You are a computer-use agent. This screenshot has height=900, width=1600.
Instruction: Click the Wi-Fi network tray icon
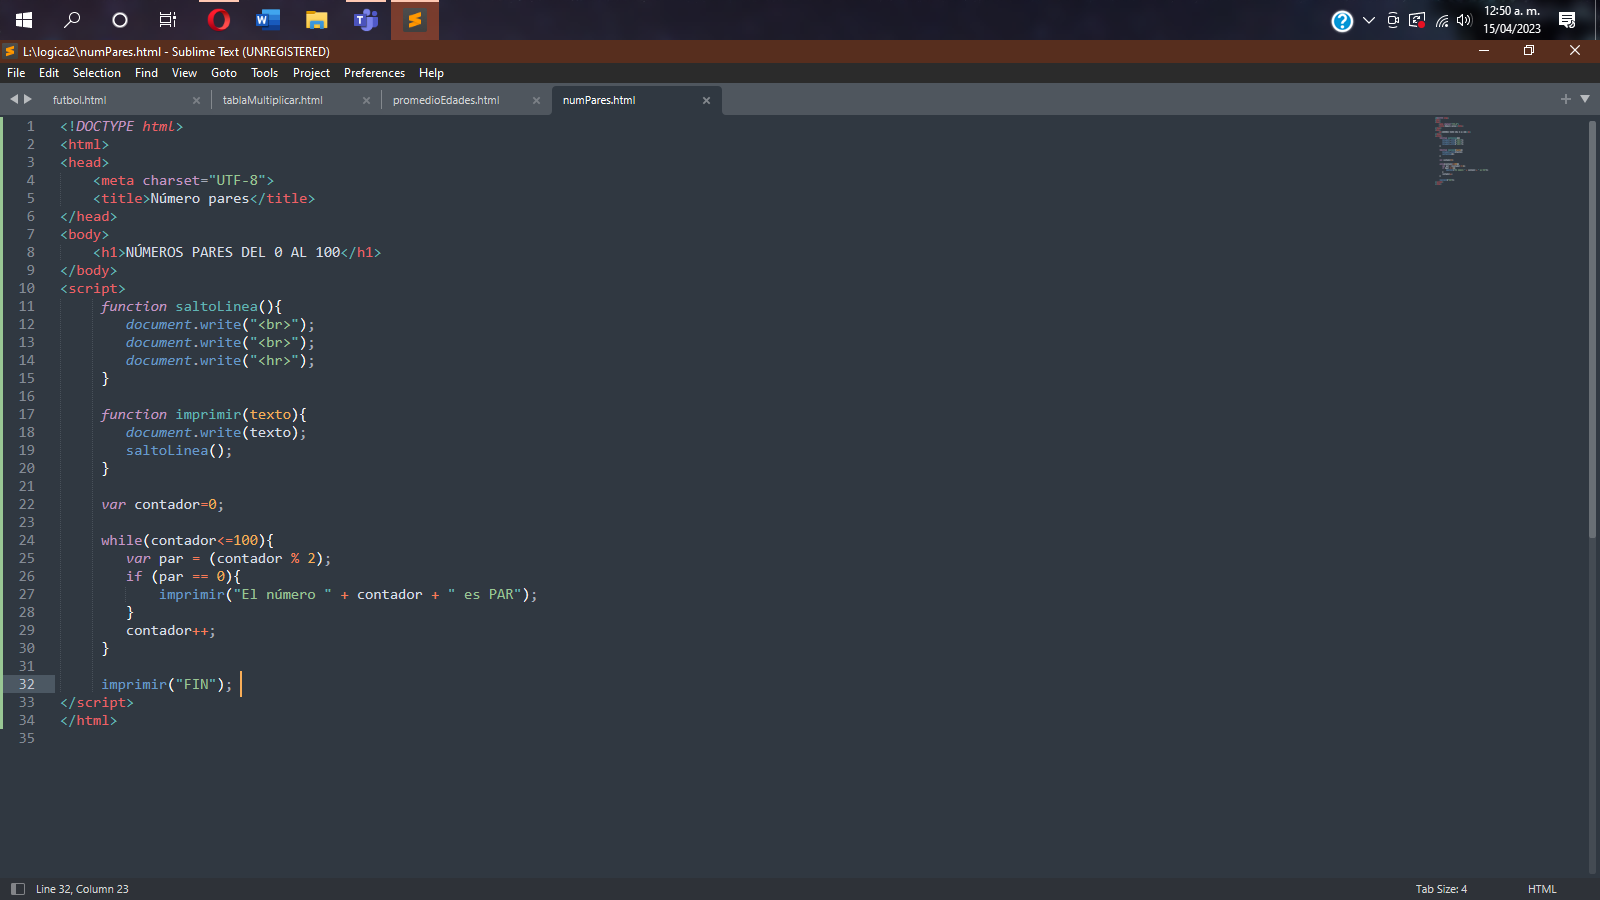point(1442,20)
